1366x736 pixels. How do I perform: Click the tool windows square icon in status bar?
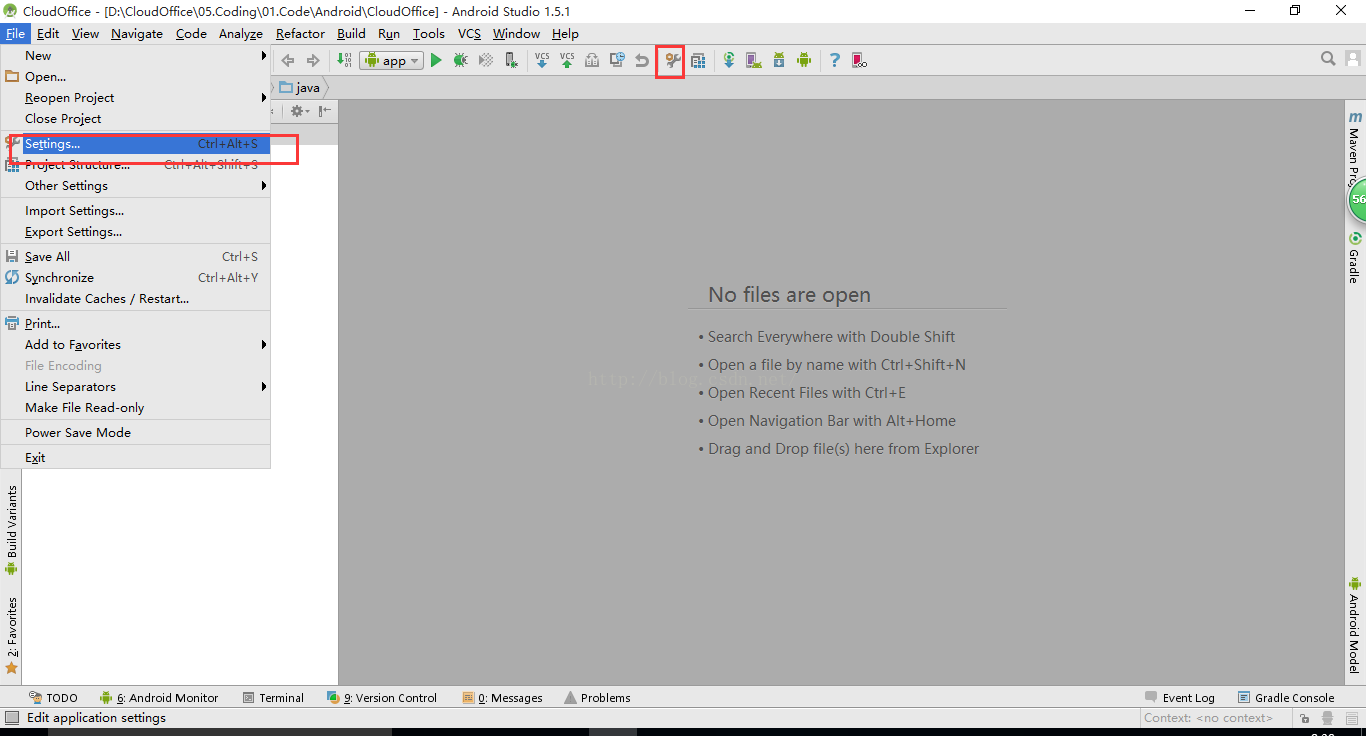(12, 717)
